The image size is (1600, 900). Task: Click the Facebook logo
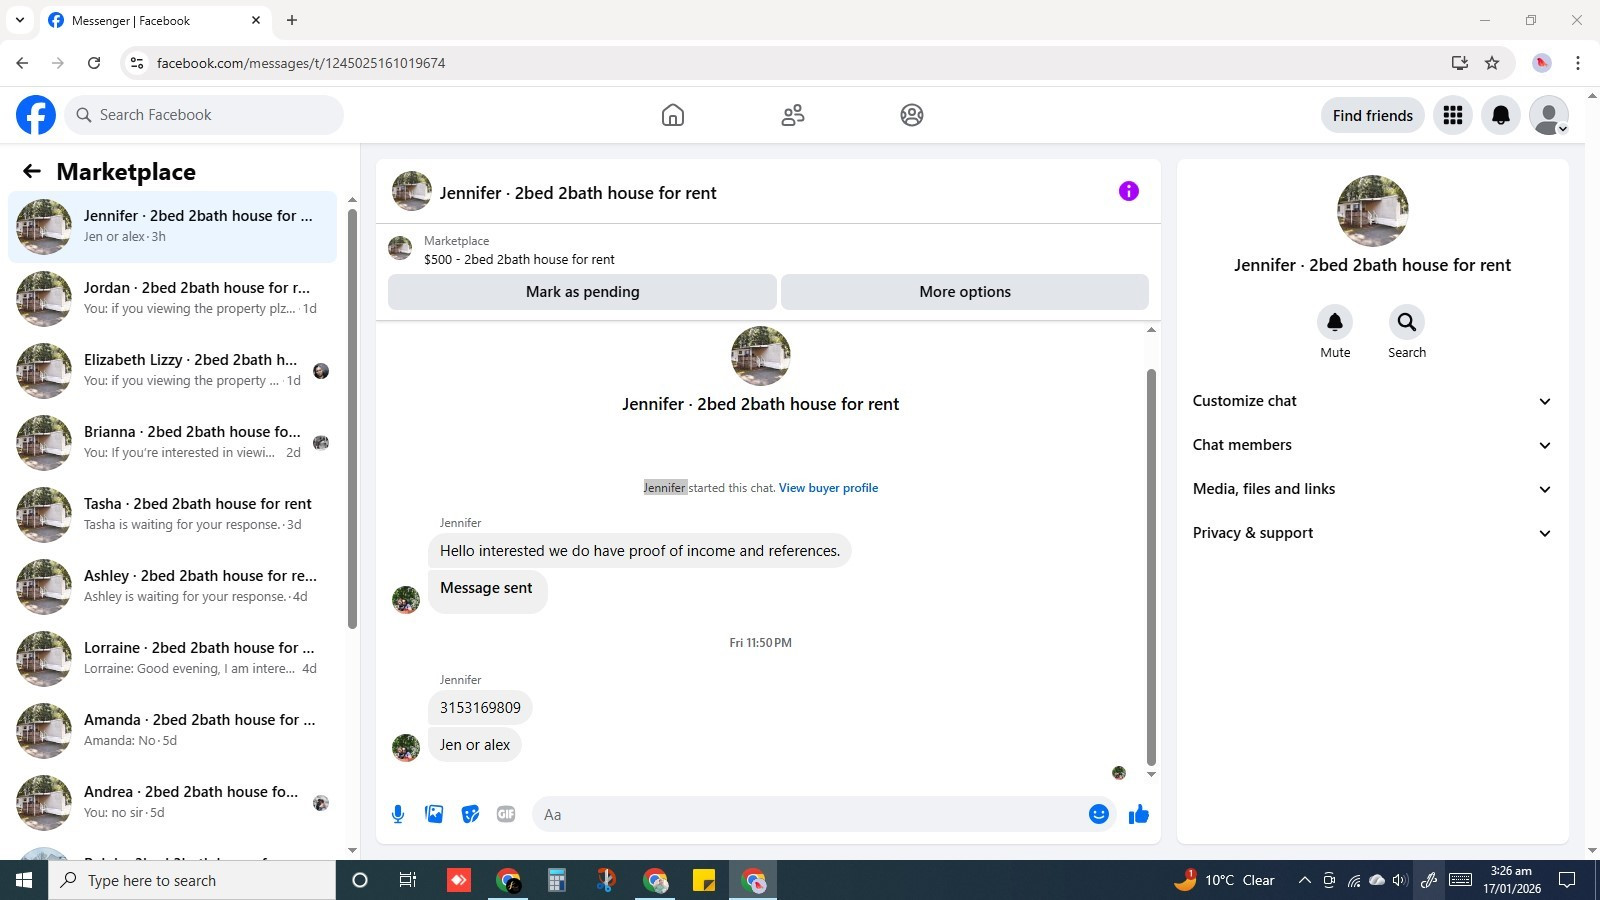click(x=36, y=115)
